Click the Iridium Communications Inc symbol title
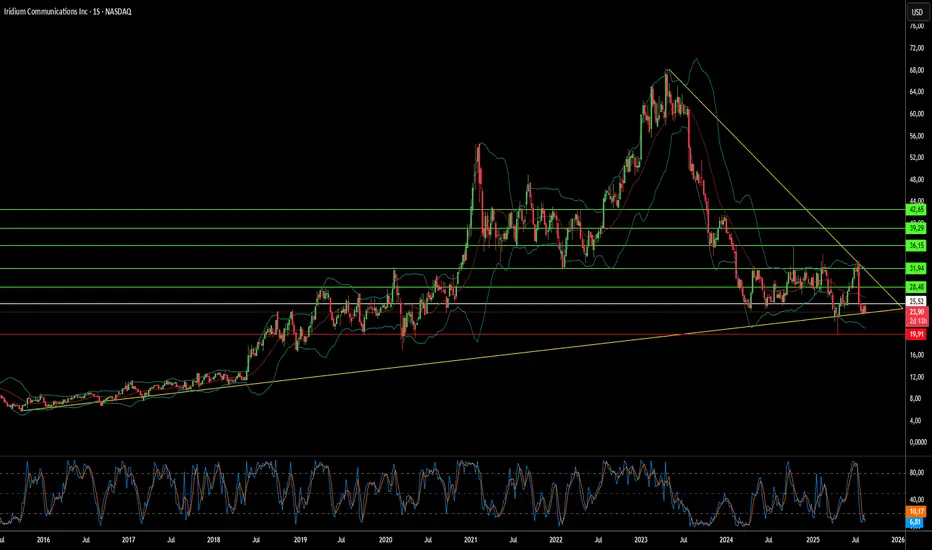932x550 pixels. [x=46, y=12]
